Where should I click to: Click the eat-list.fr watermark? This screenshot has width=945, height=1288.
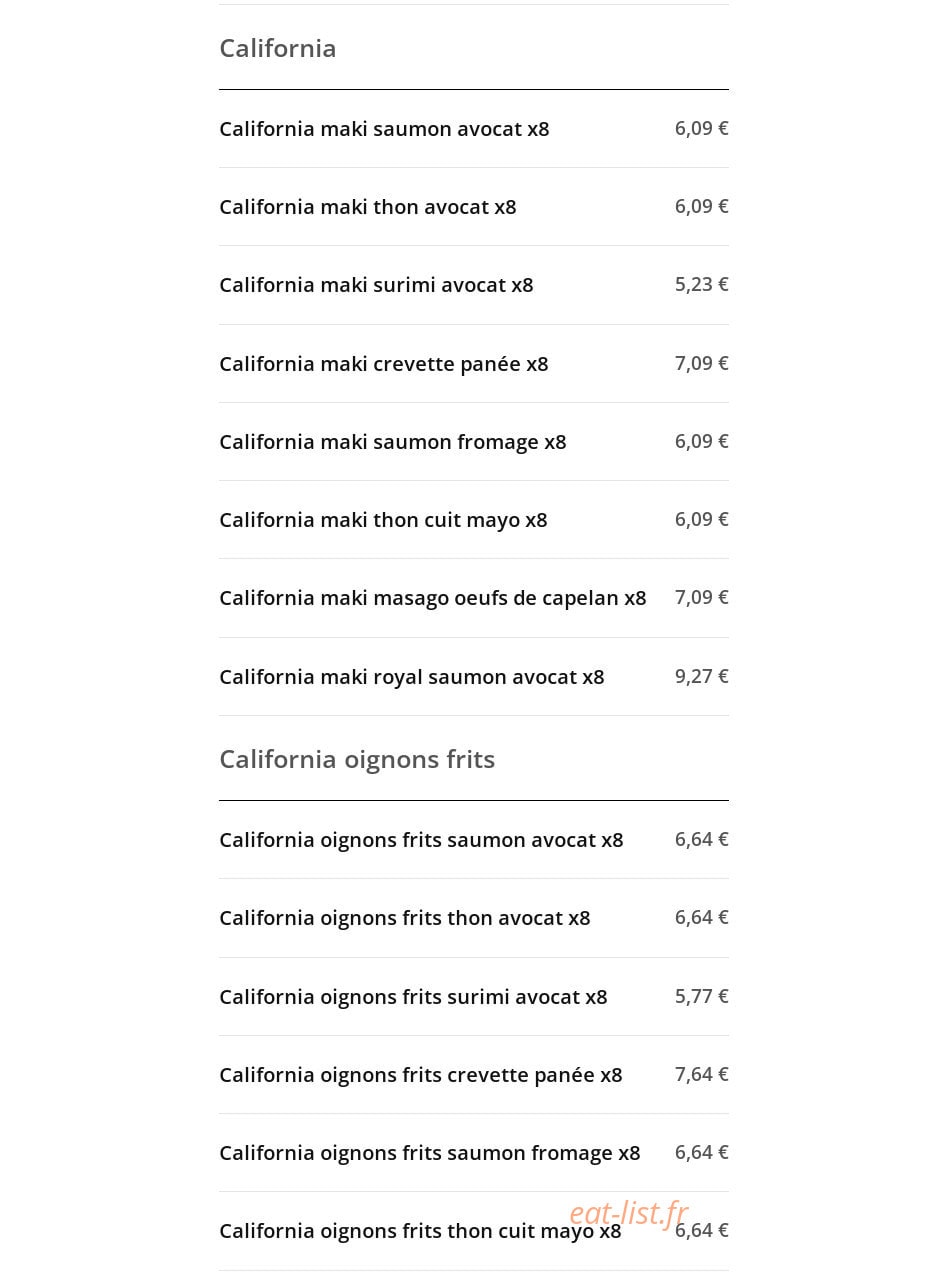pyautogui.click(x=629, y=1212)
